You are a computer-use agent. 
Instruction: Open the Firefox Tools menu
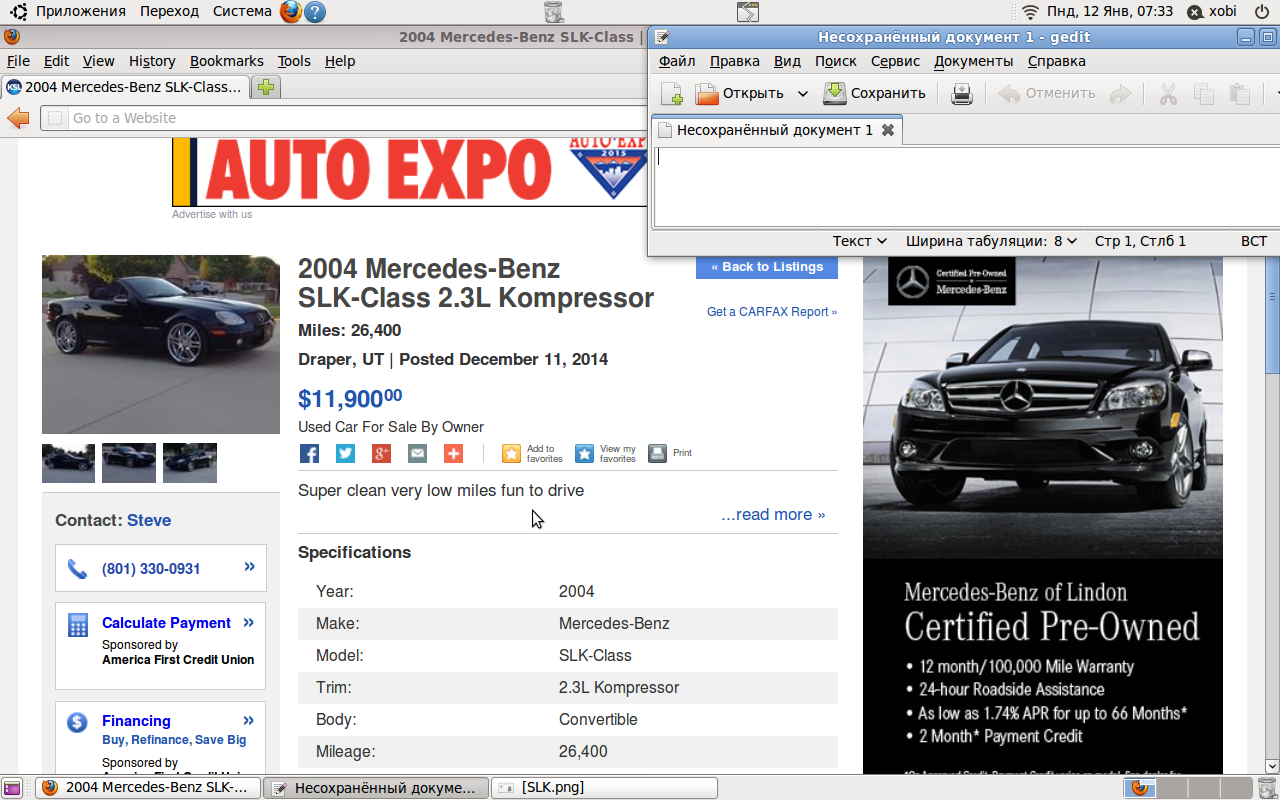tap(294, 61)
